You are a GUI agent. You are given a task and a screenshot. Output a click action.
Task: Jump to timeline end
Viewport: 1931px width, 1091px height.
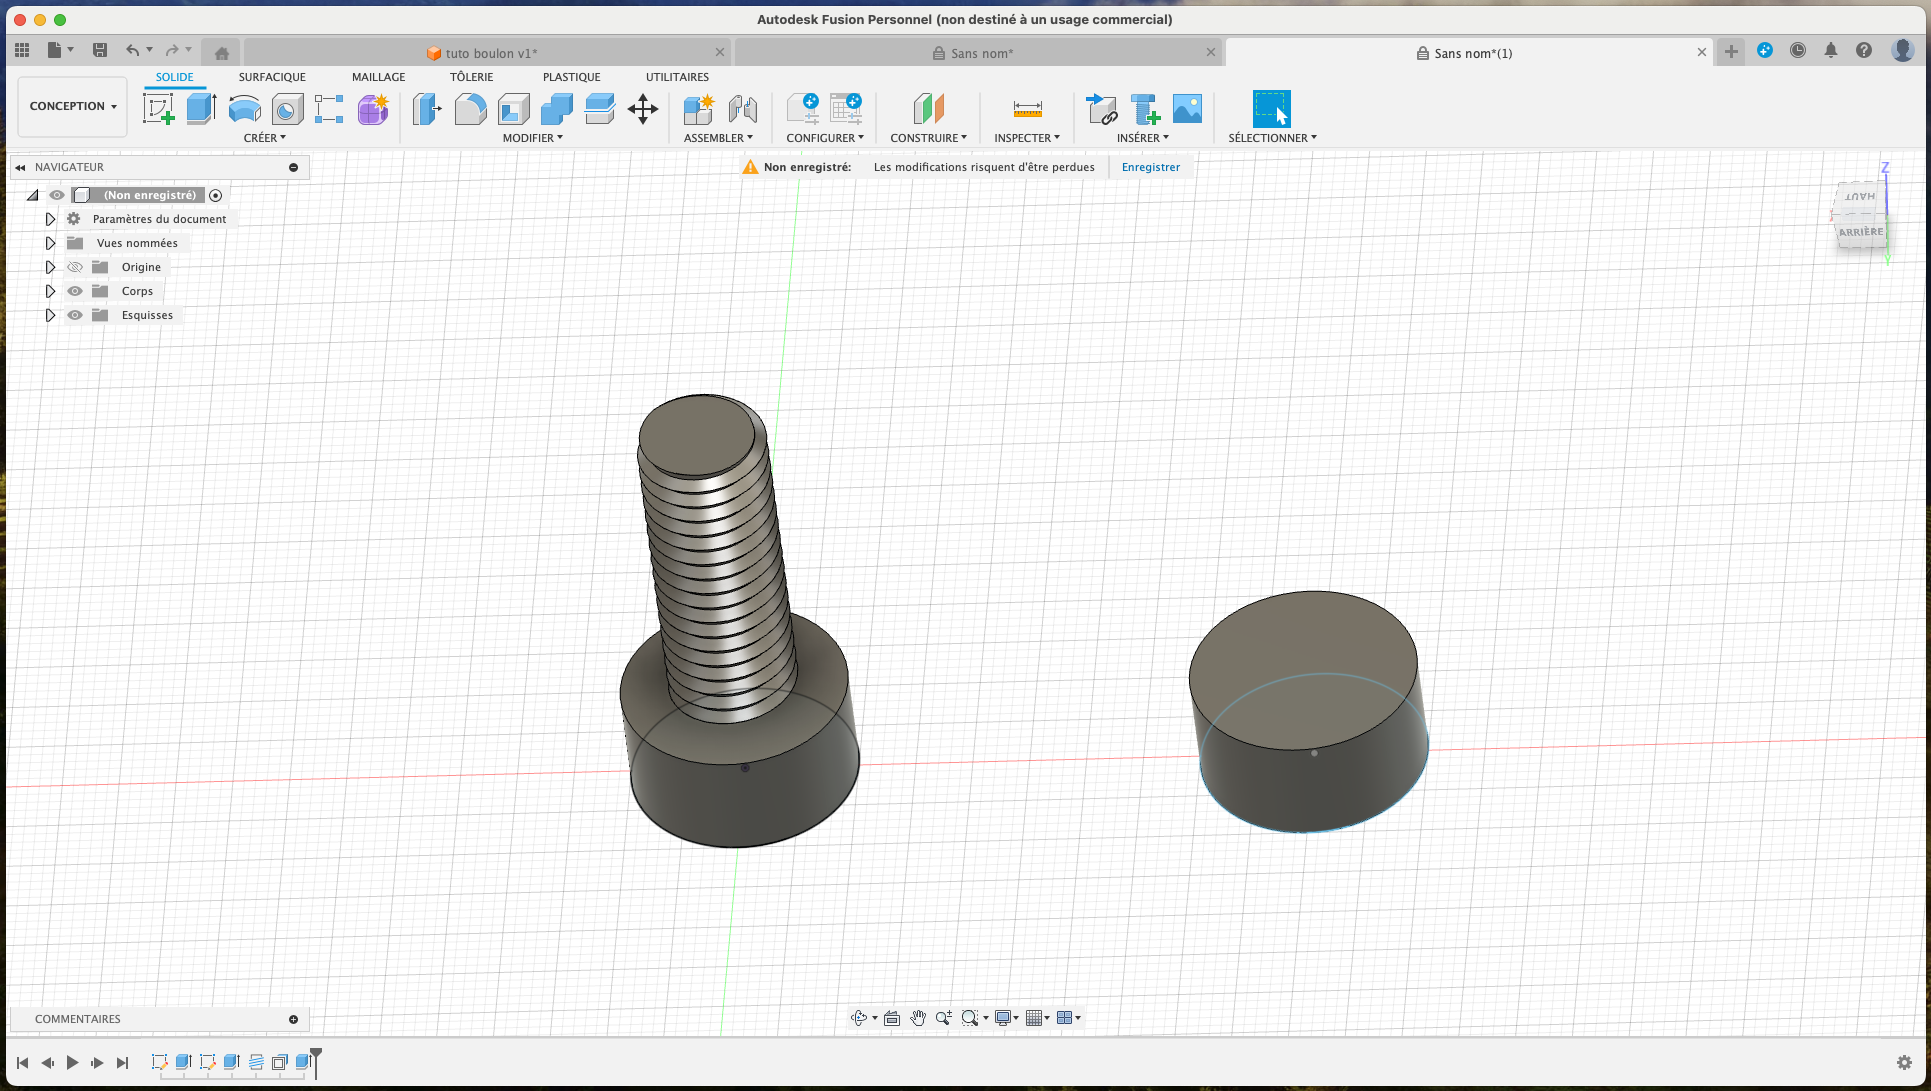pos(122,1063)
